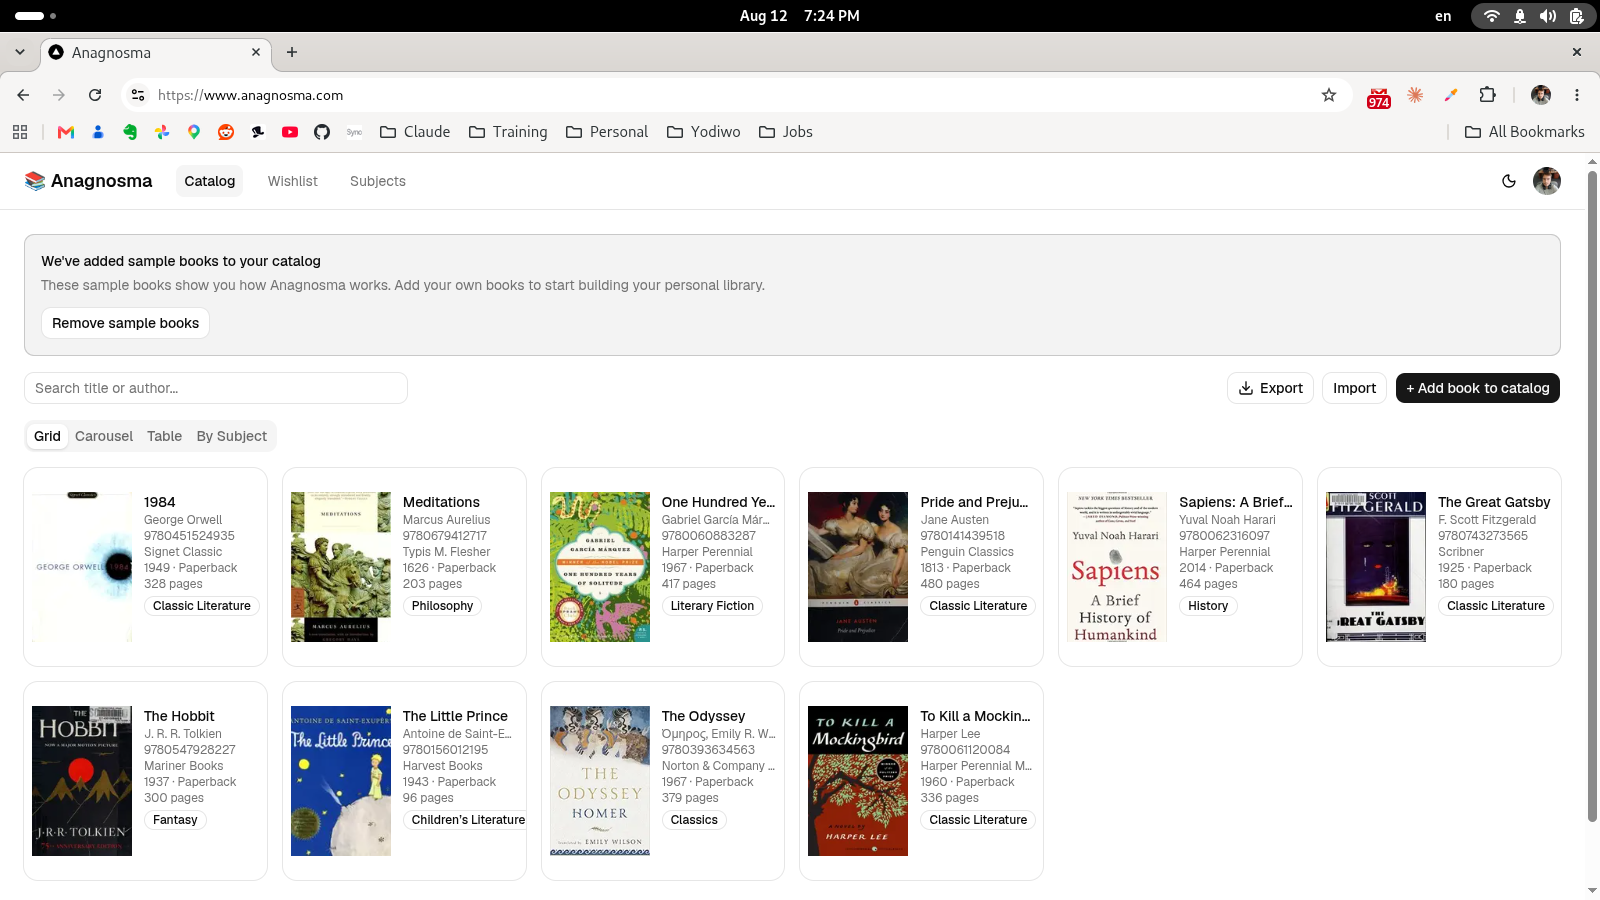The image size is (1600, 900).
Task: Open the YouTube bookmark
Action: pos(290,132)
